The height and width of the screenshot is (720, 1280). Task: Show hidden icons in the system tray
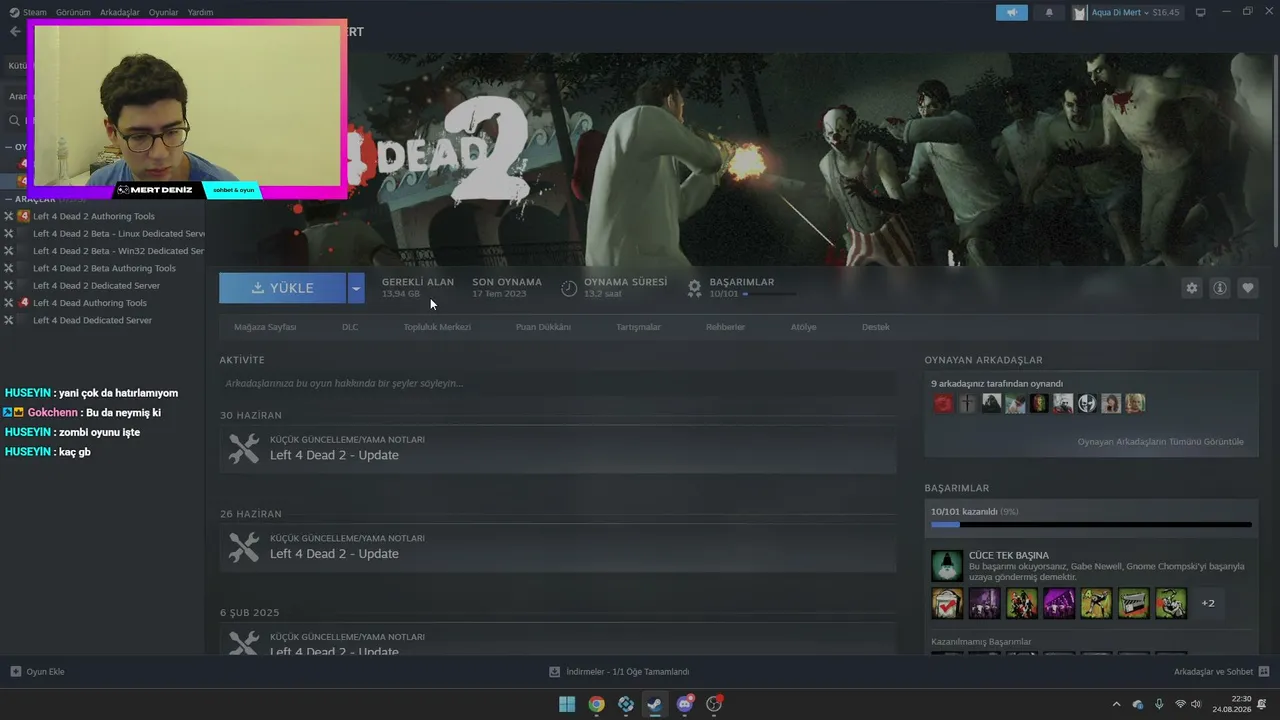[x=1117, y=704]
